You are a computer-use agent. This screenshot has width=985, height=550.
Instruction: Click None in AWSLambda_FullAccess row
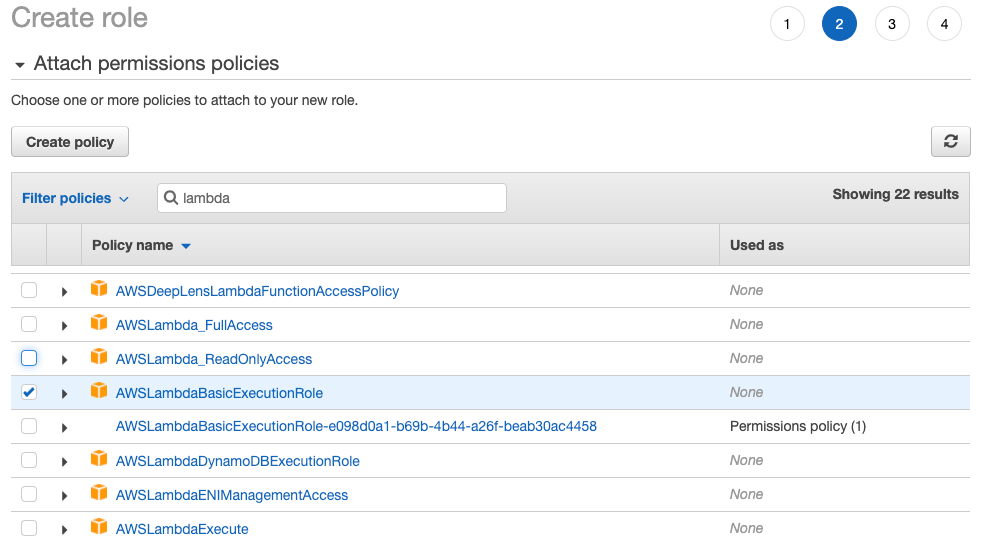(x=746, y=324)
